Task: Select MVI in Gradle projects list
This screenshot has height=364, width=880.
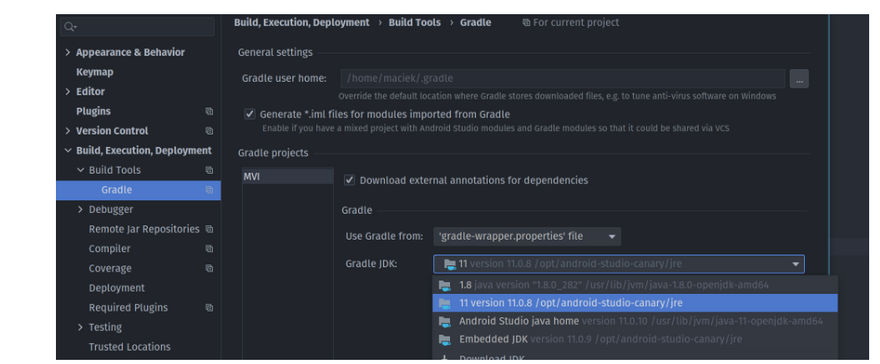Action: (x=288, y=177)
